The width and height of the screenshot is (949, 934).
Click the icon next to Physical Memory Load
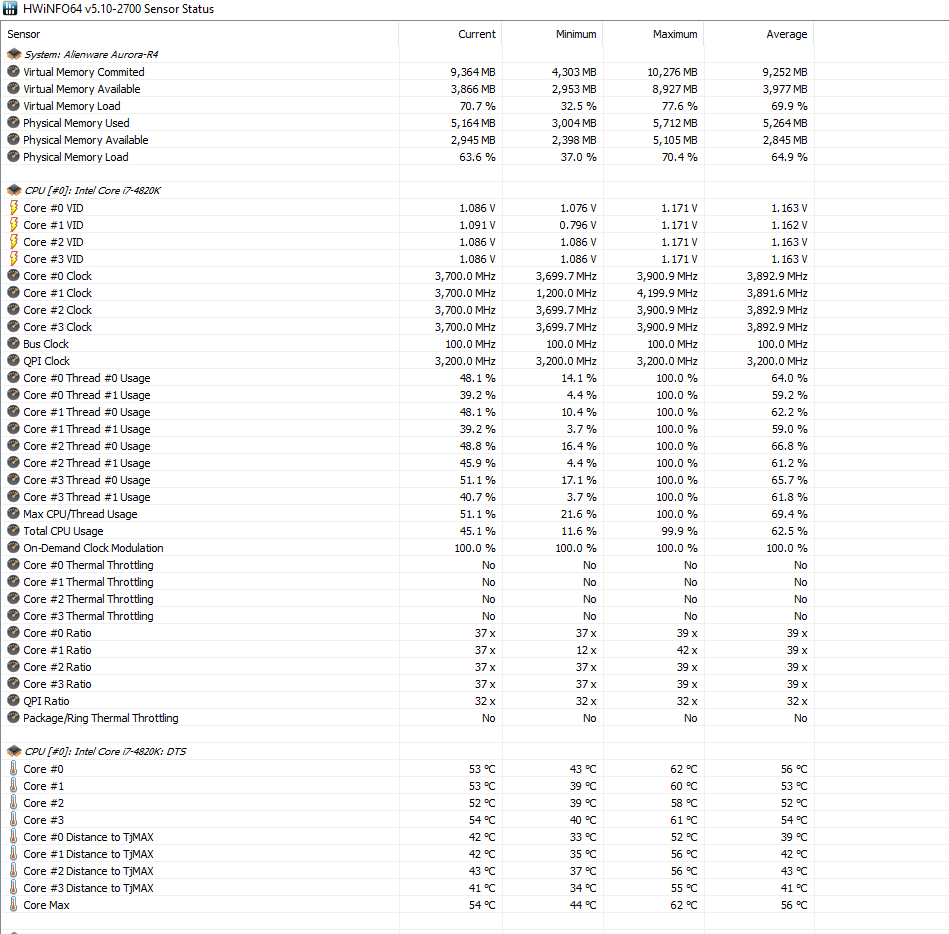pyautogui.click(x=13, y=157)
